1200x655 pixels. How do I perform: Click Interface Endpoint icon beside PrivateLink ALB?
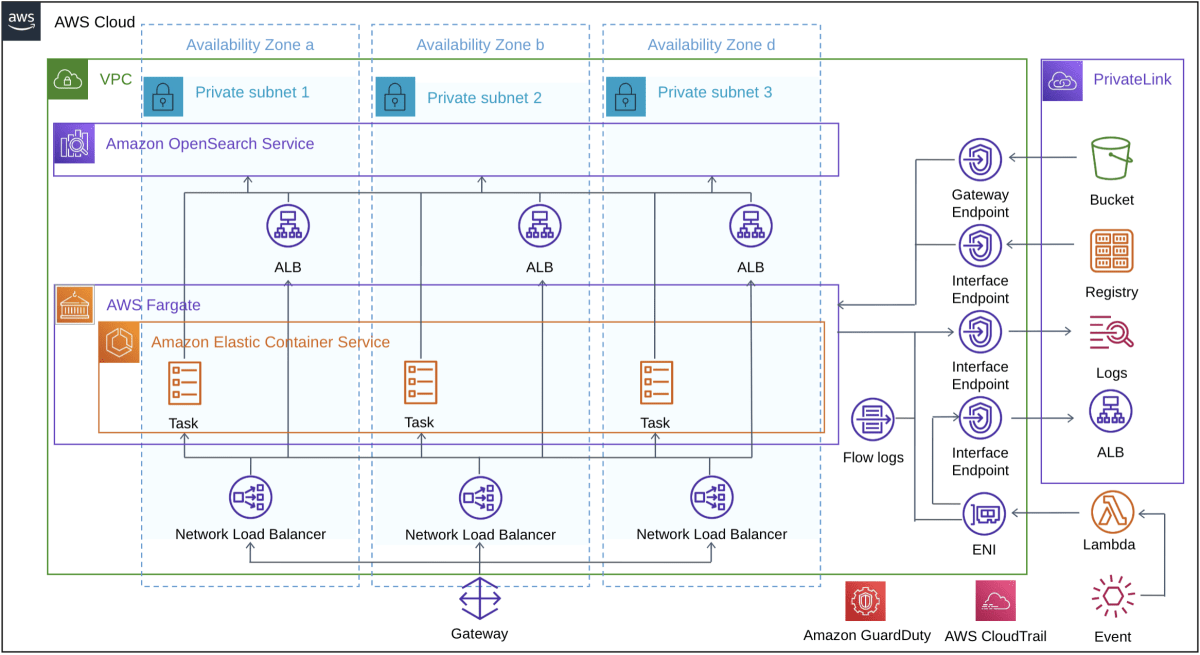[980, 418]
